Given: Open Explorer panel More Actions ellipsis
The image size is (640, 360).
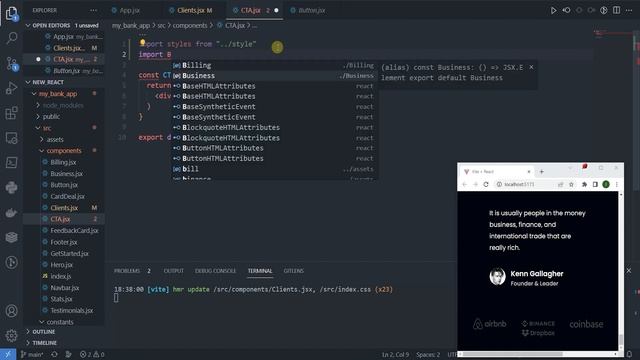Looking at the screenshot, I should (x=93, y=10).
